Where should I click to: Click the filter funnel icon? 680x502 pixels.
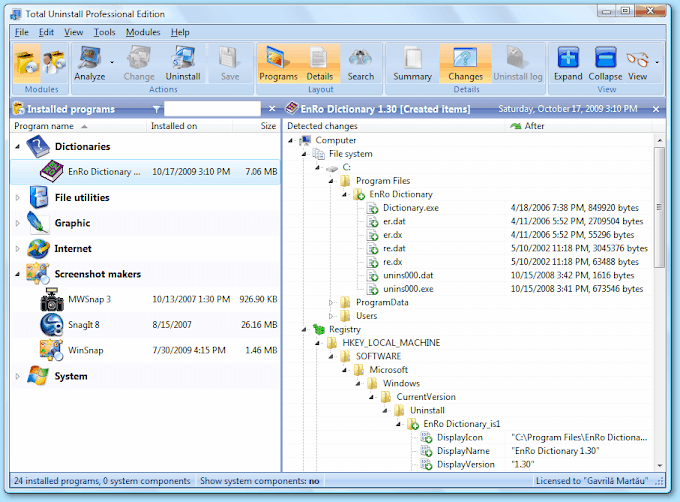[157, 109]
